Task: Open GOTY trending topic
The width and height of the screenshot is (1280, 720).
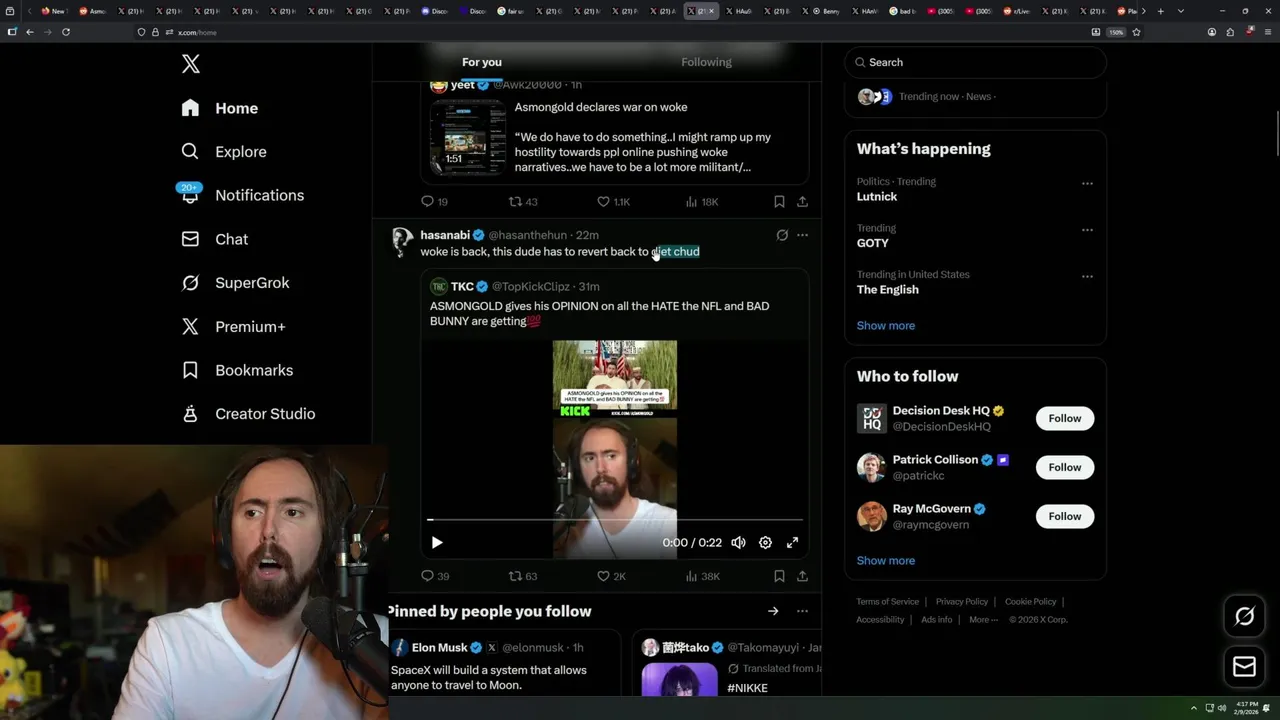Action: [x=873, y=243]
